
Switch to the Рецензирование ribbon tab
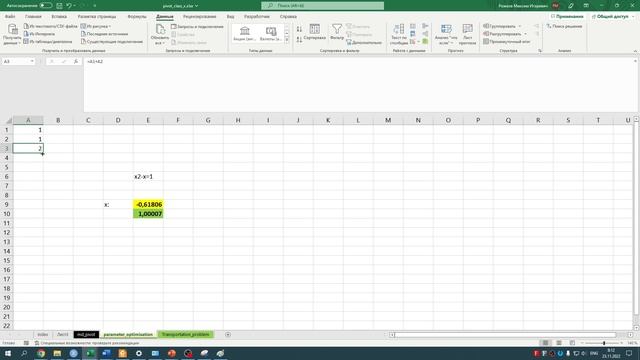click(200, 17)
